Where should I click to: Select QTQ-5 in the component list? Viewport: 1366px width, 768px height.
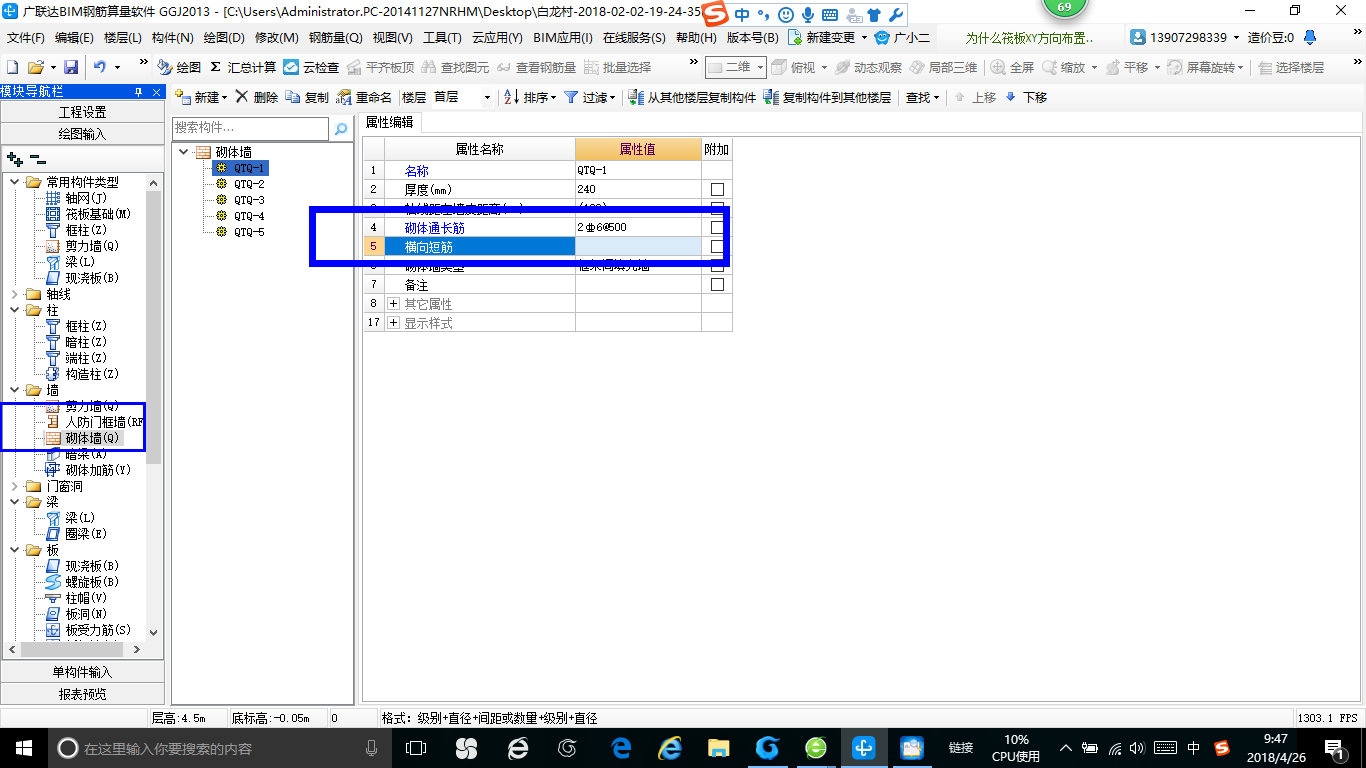(249, 232)
